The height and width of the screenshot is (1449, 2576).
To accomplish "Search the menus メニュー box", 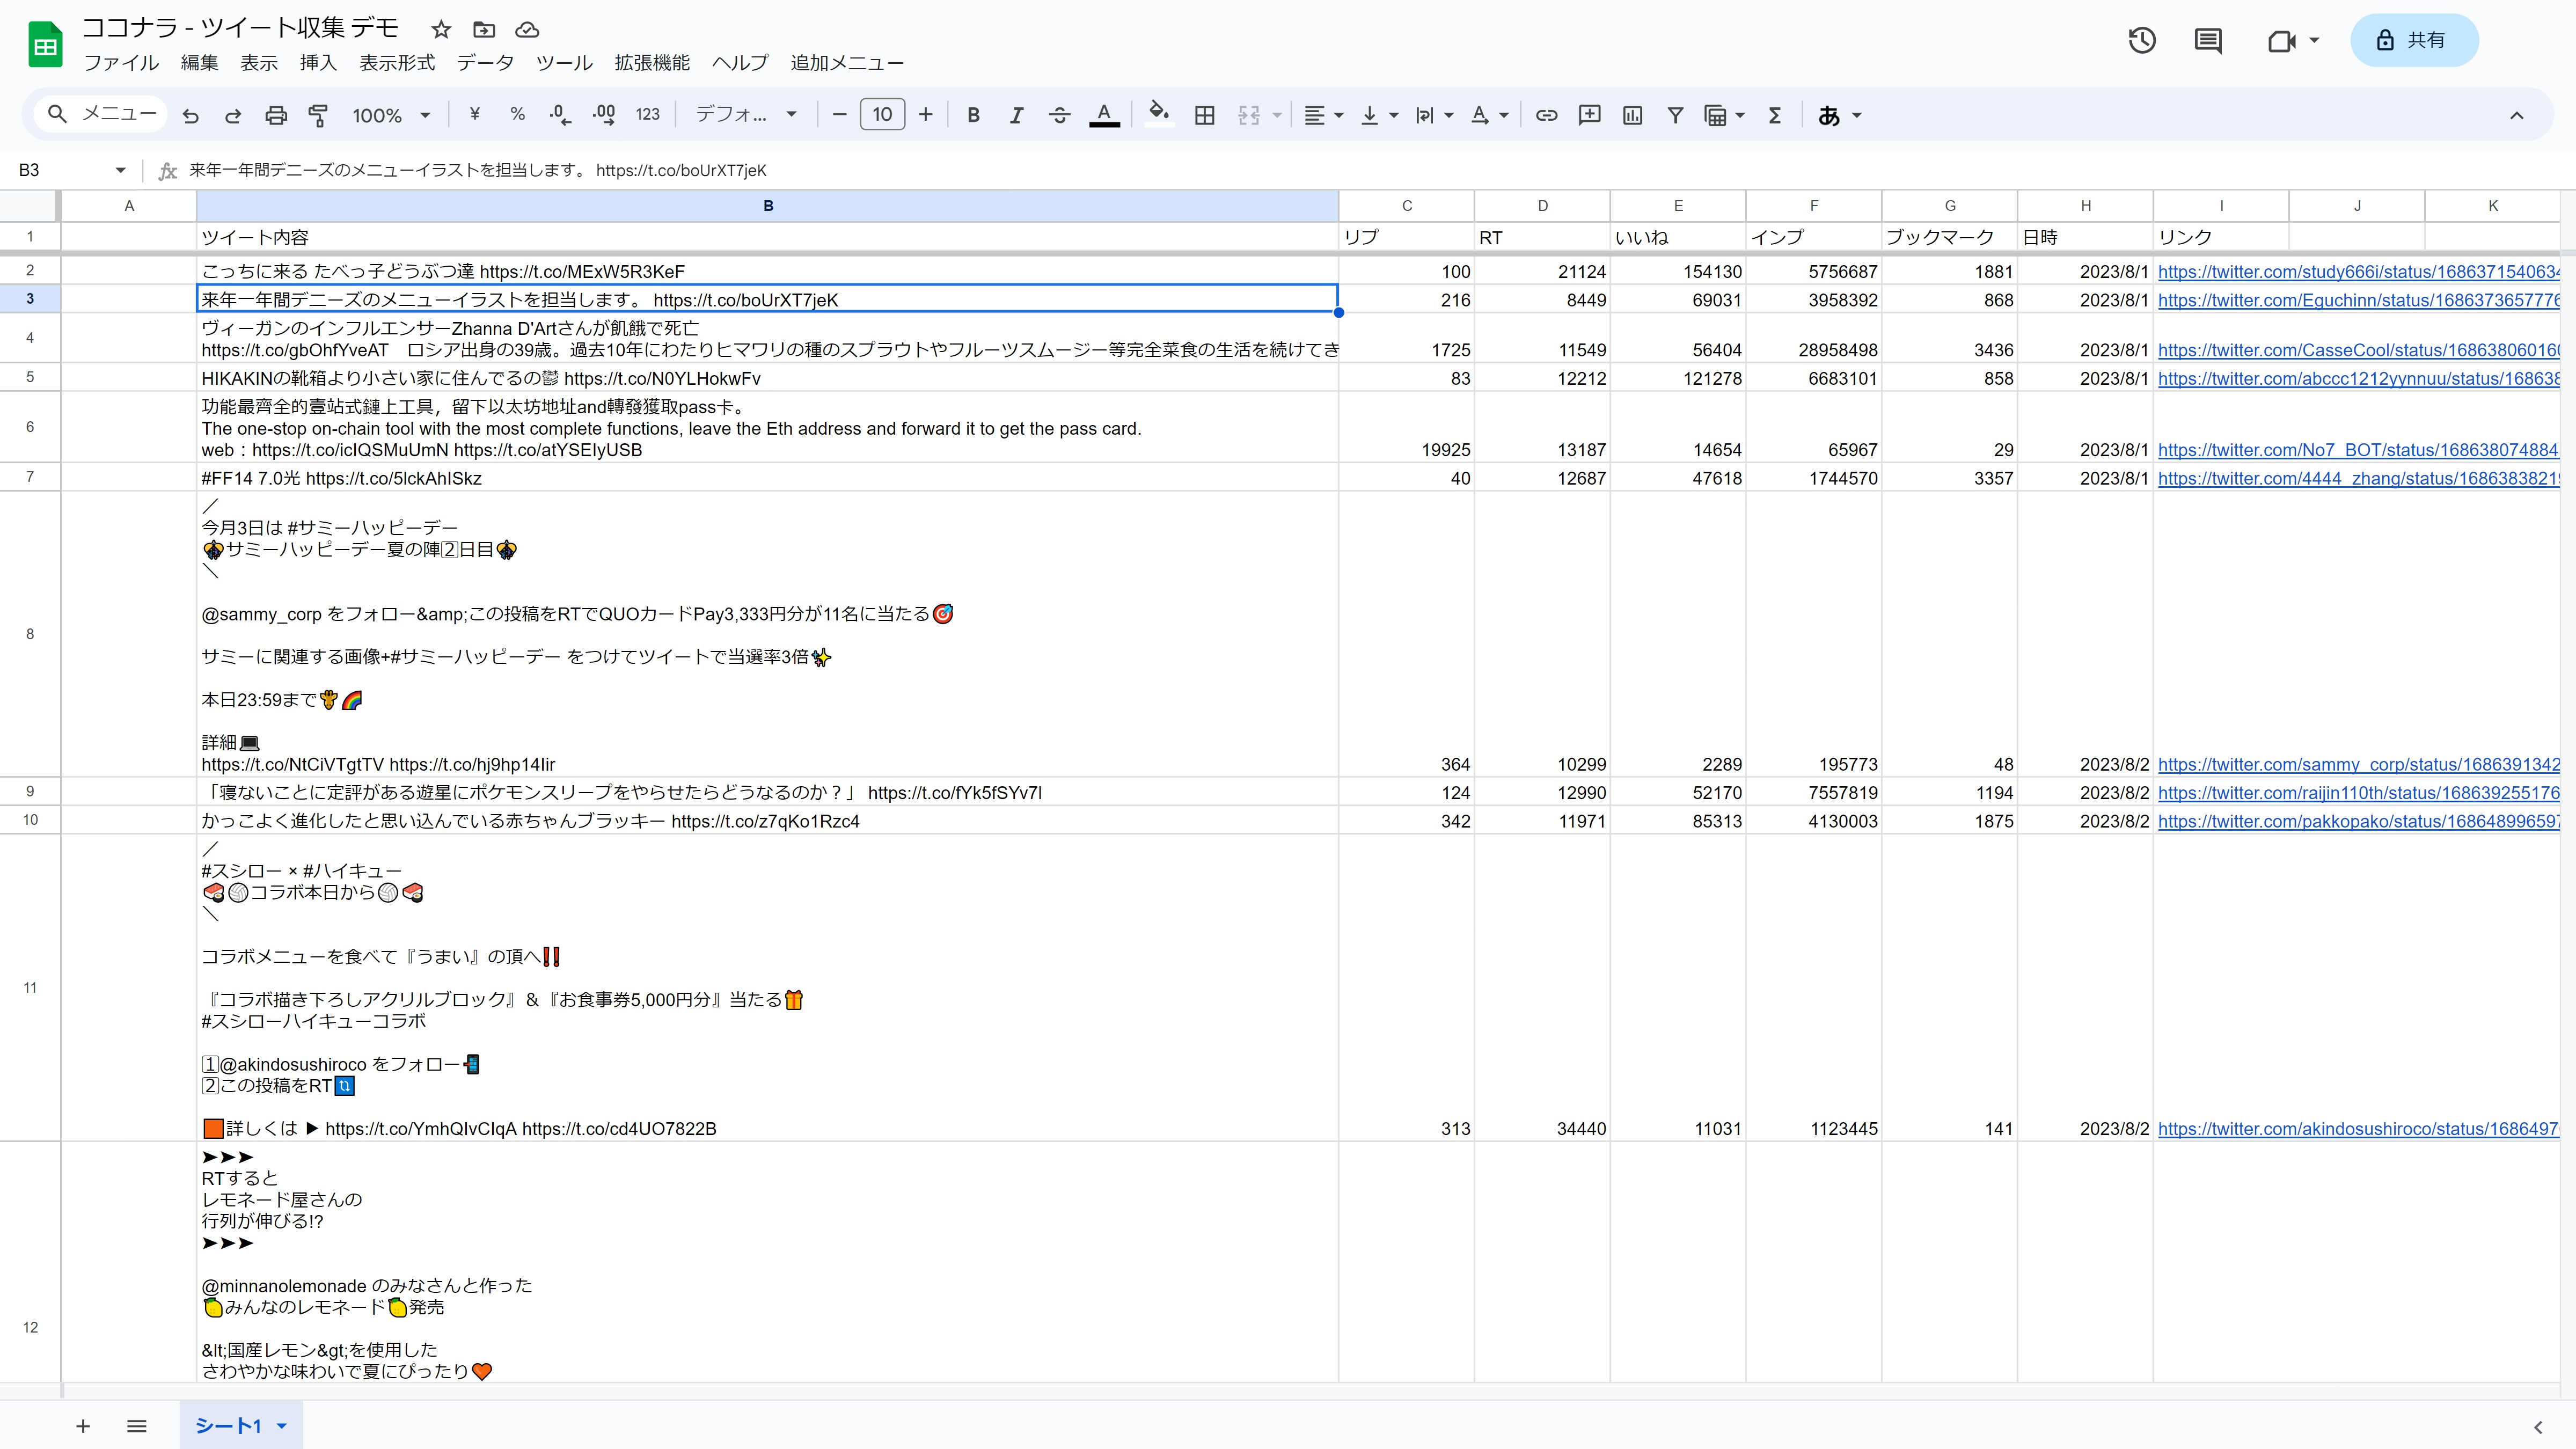I will tap(102, 114).
